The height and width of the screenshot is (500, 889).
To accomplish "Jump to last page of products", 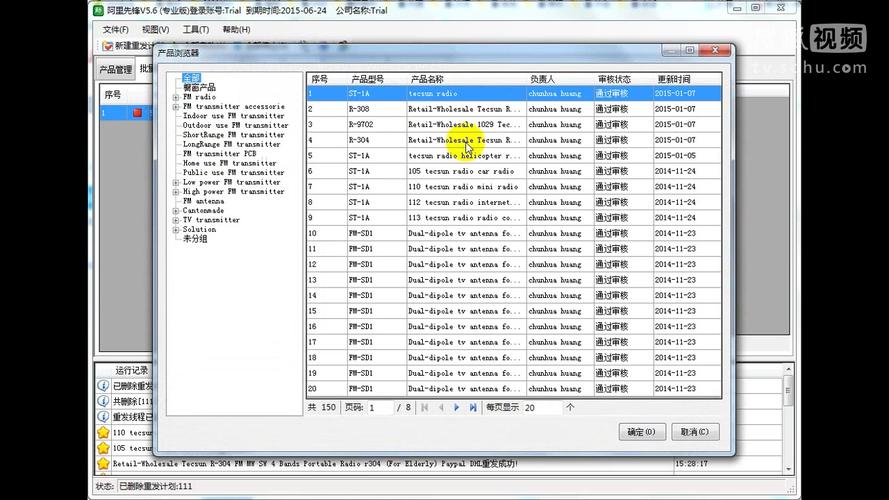I will [x=473, y=407].
